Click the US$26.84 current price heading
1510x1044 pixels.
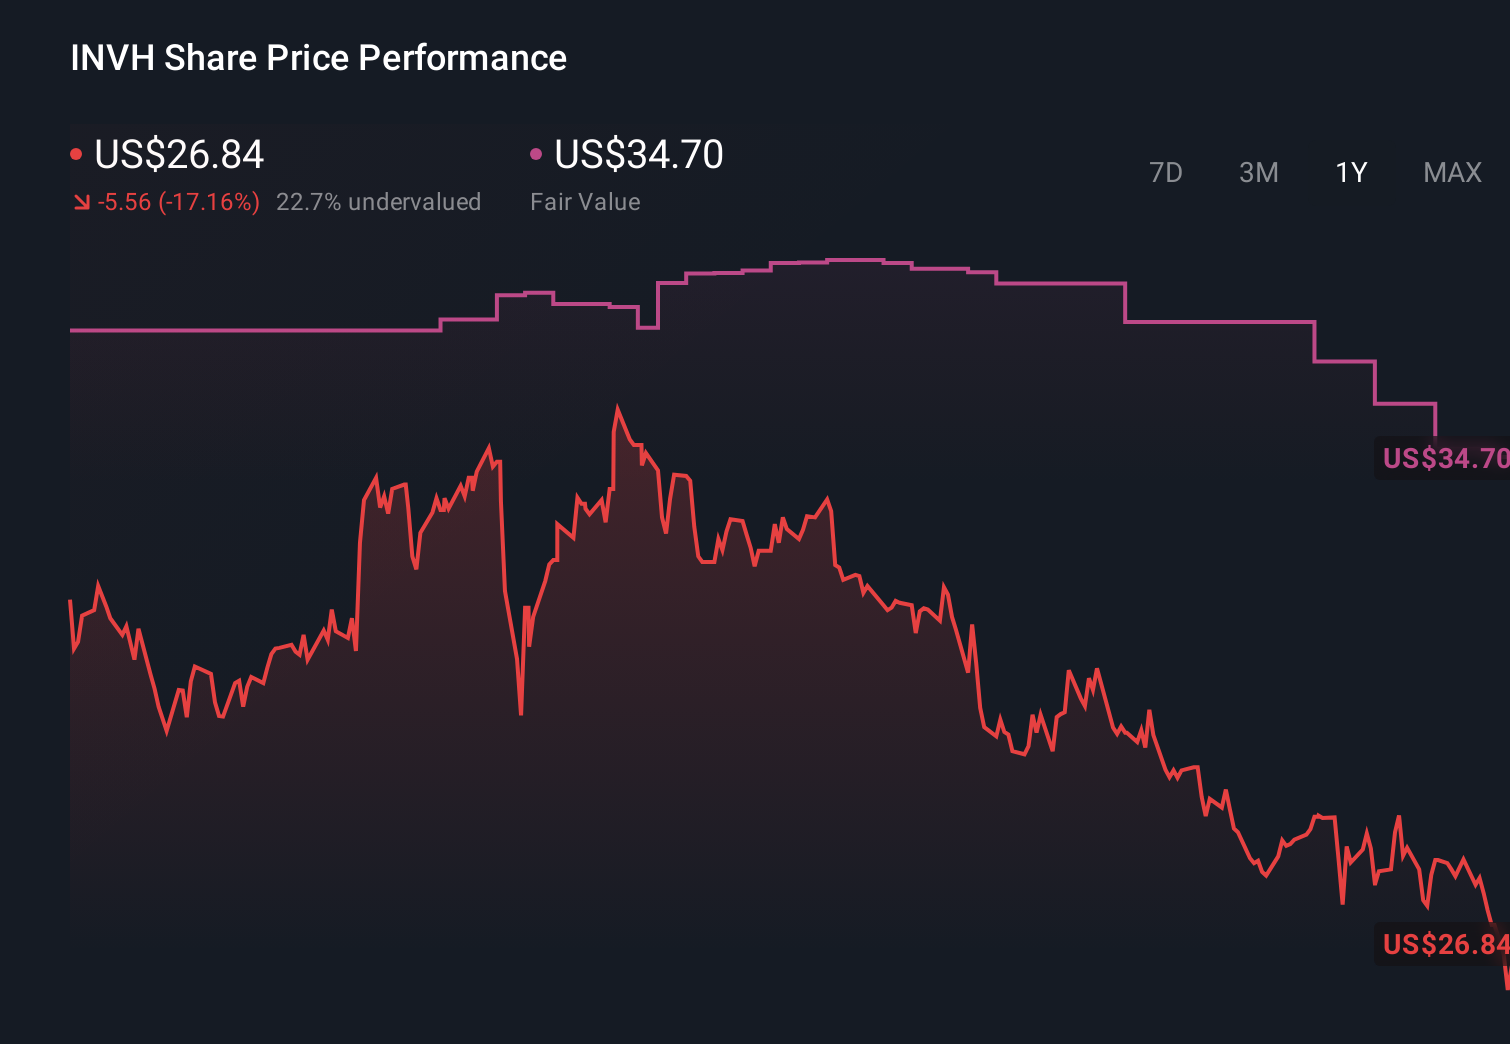pyautogui.click(x=178, y=155)
